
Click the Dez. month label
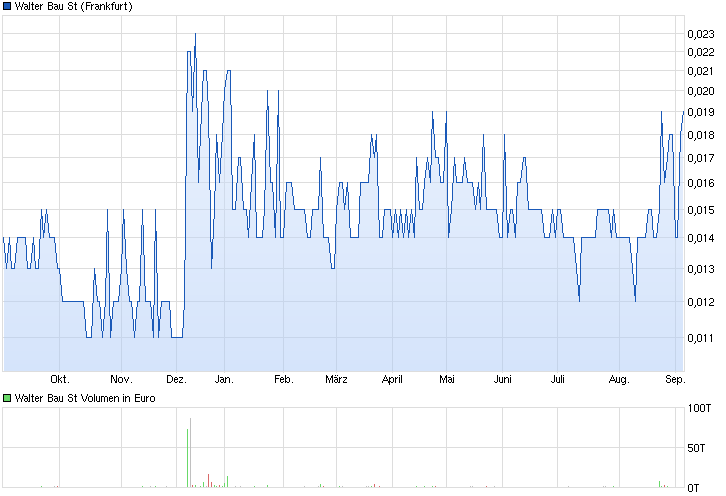pos(176,379)
